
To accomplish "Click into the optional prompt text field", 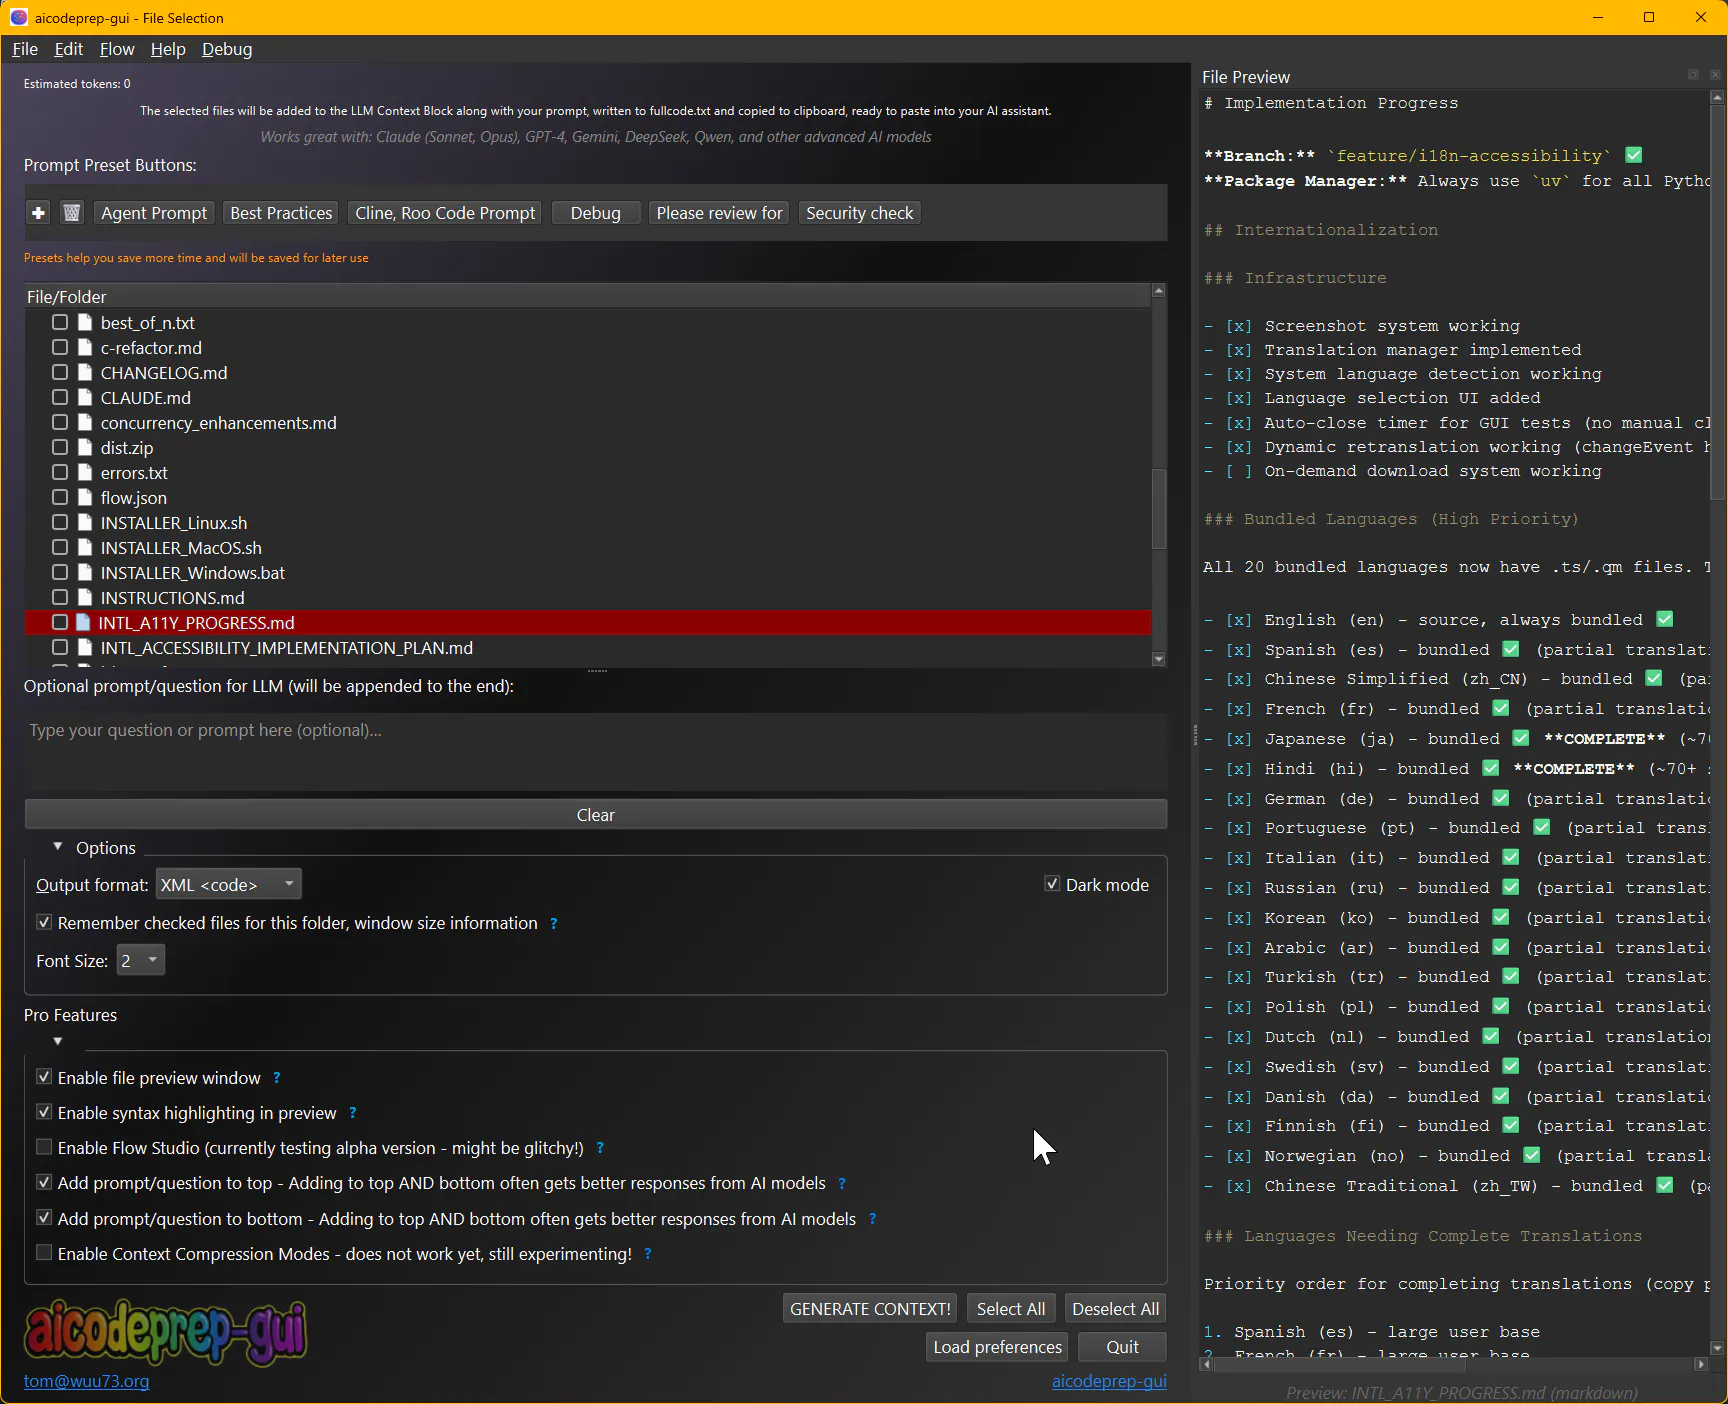I will (596, 752).
